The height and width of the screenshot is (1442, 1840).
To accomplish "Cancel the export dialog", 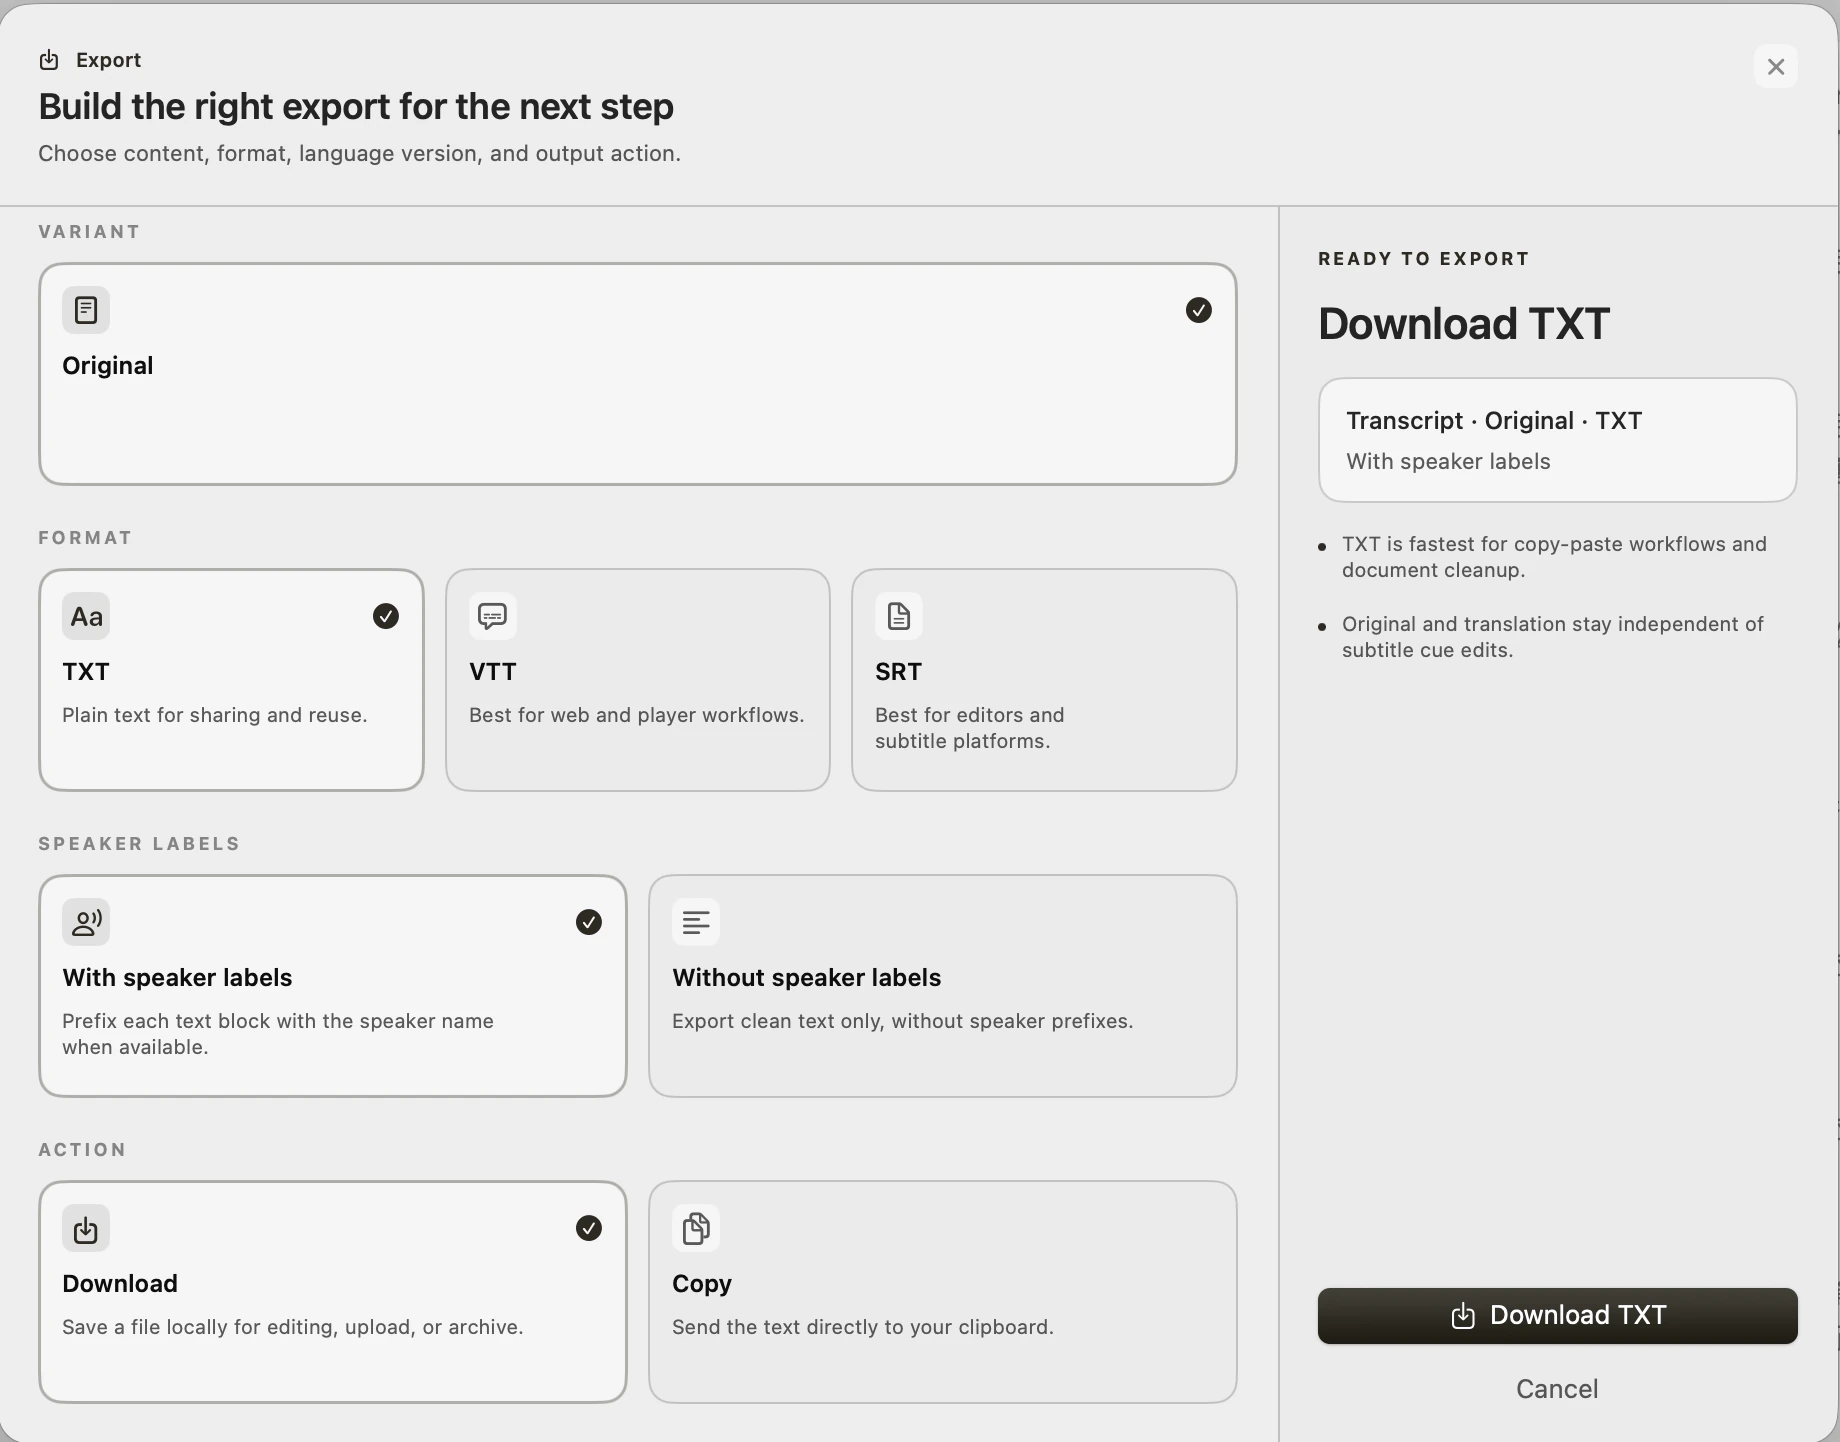I will [1557, 1389].
